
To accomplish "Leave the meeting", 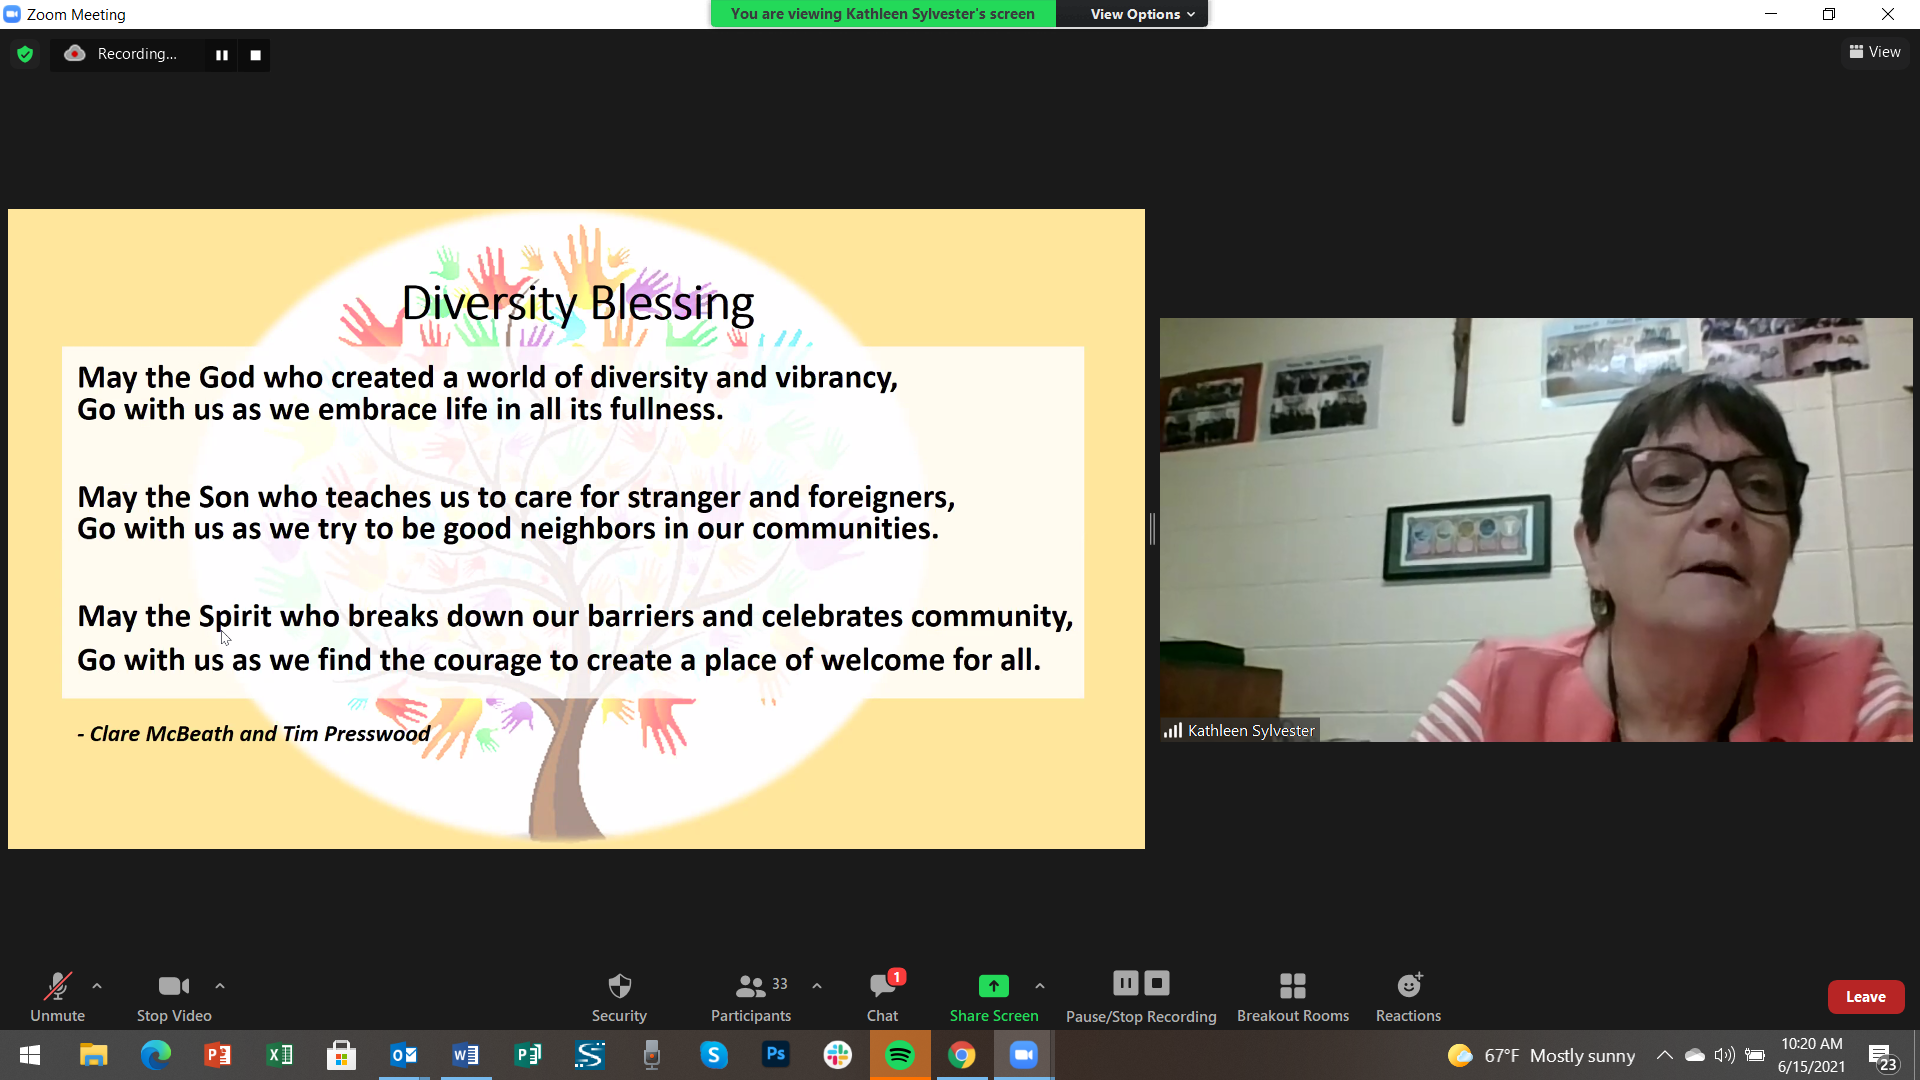I will point(1865,997).
